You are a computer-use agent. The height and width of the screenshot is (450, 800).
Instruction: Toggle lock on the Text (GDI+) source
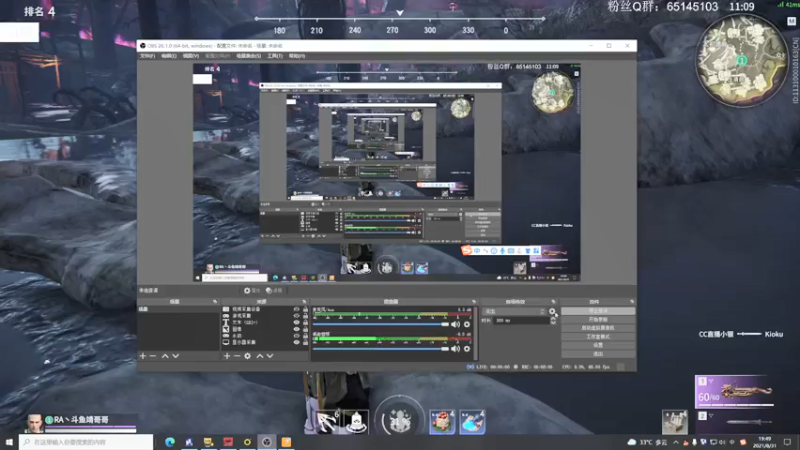[305, 322]
